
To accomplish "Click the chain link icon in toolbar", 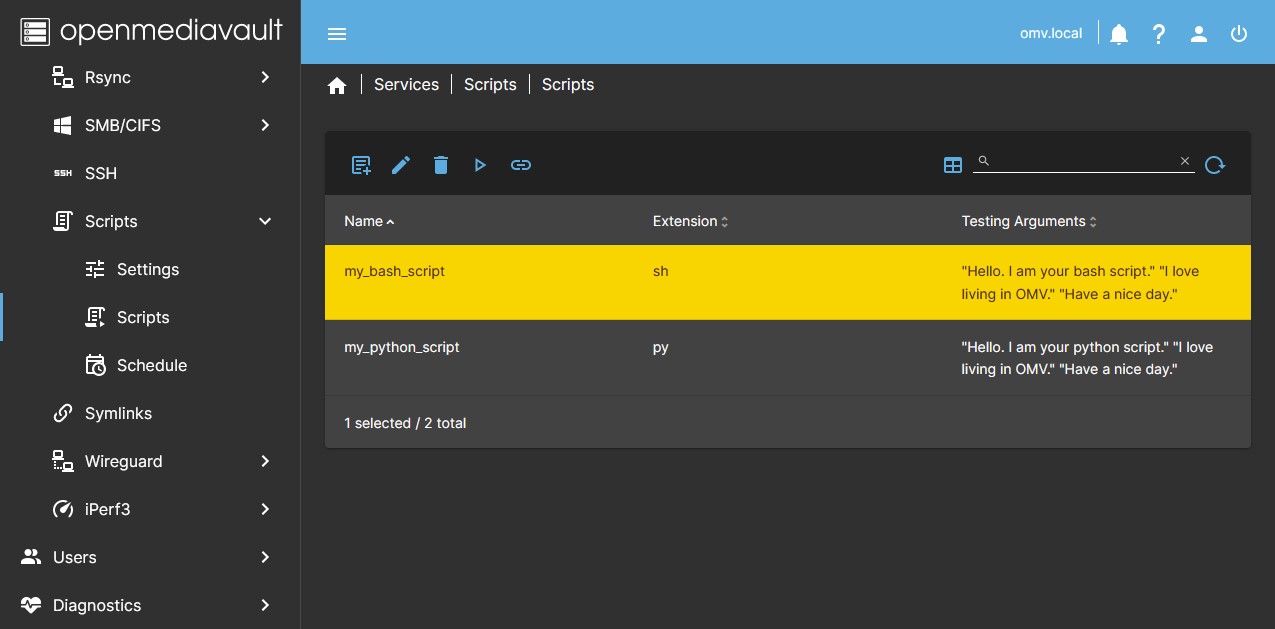I will 521,165.
